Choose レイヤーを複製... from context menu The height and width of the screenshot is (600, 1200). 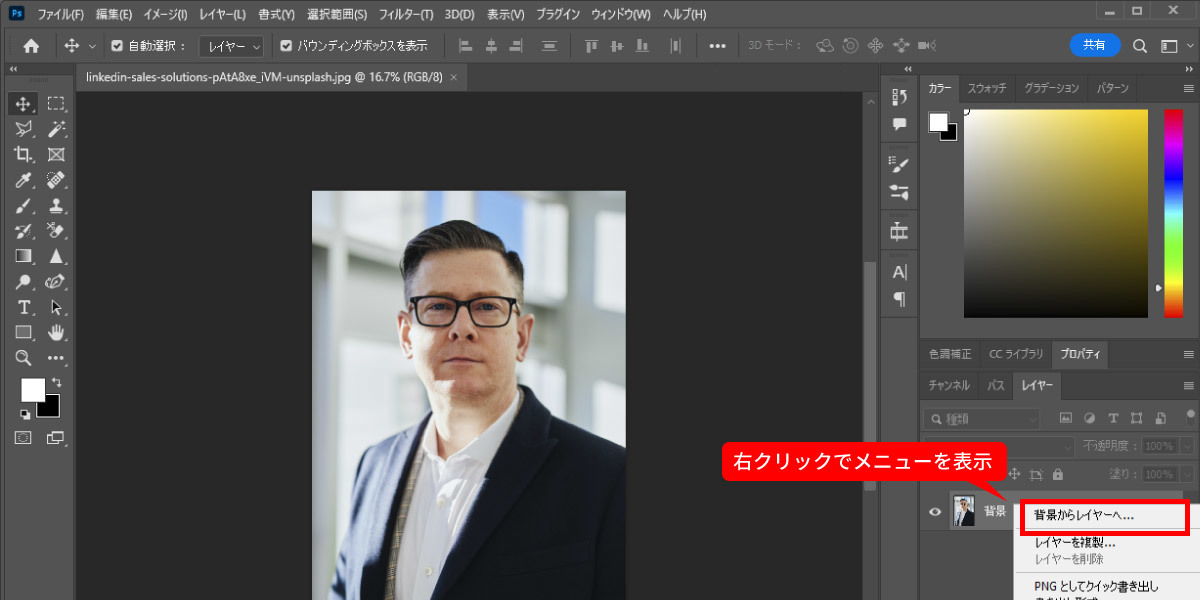(x=1075, y=542)
